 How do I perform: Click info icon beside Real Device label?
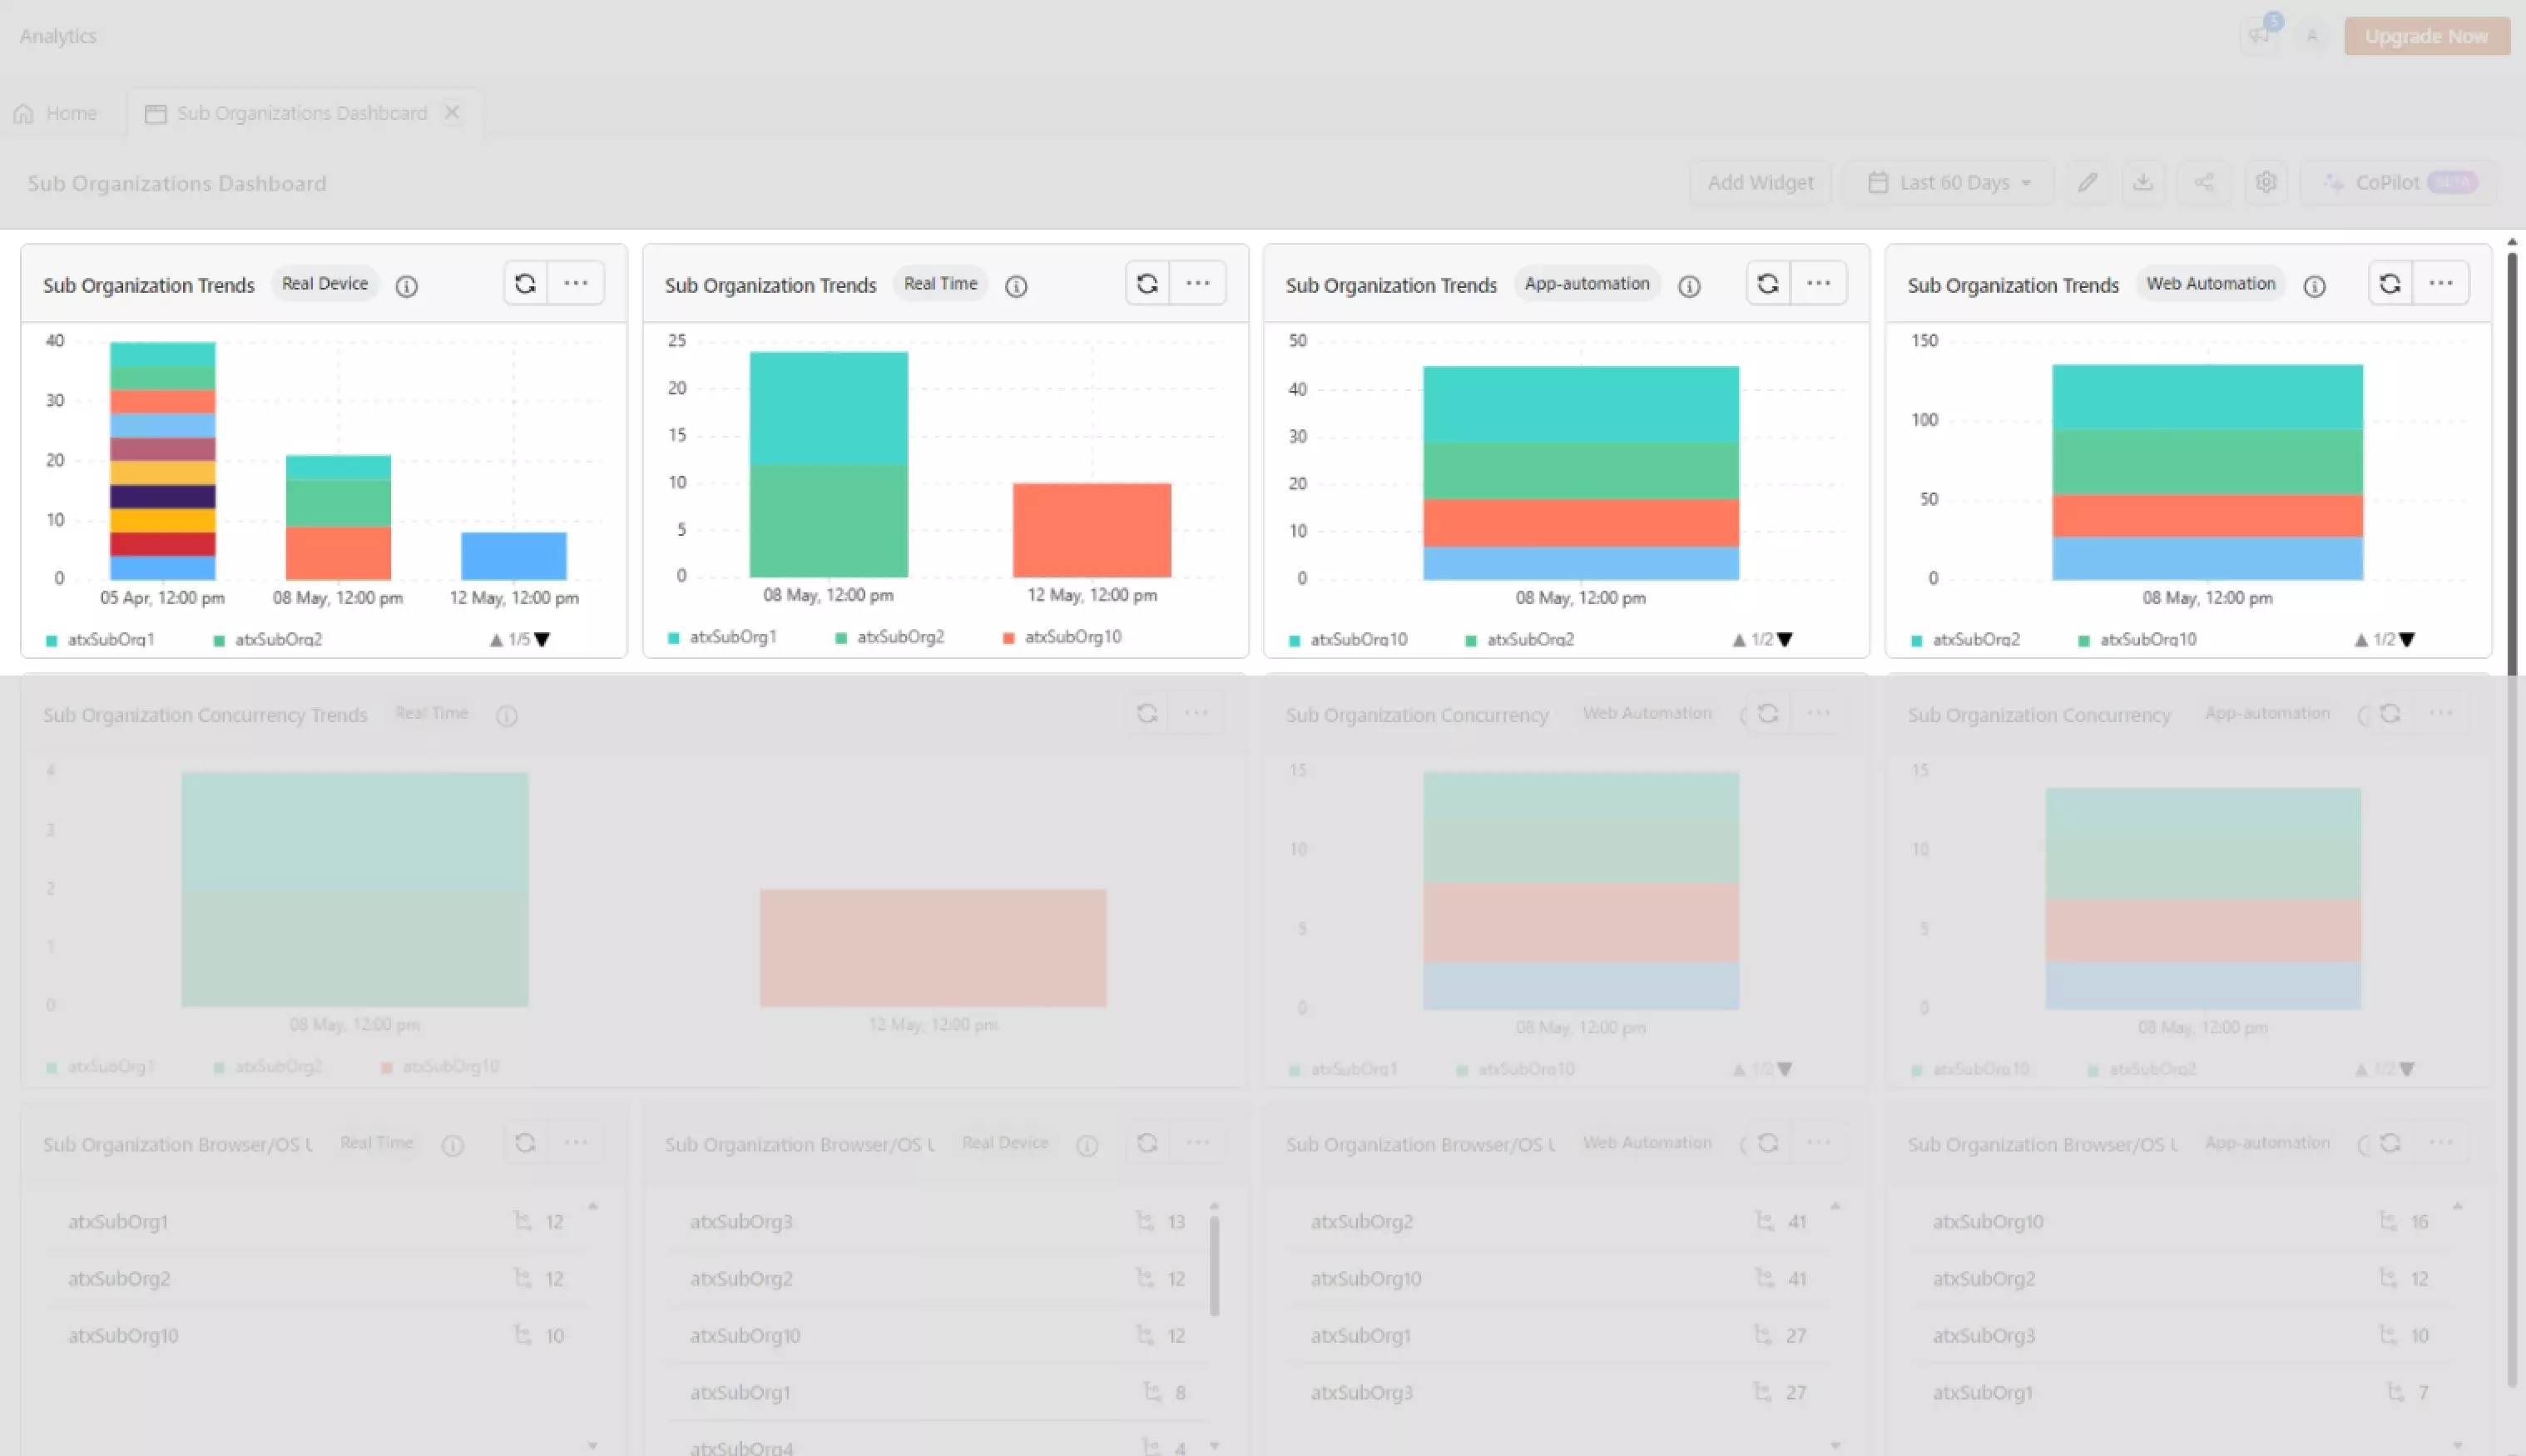coord(406,286)
